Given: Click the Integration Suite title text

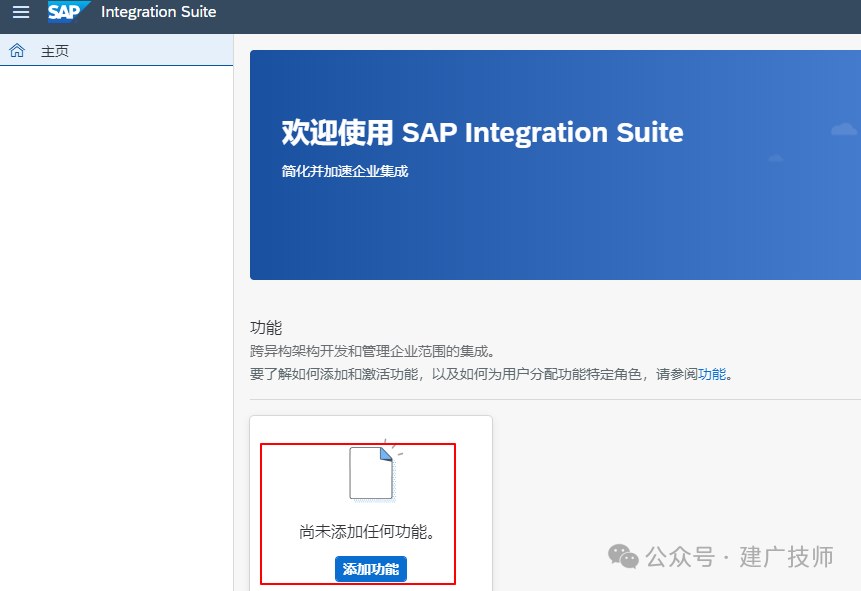Looking at the screenshot, I should tap(159, 12).
